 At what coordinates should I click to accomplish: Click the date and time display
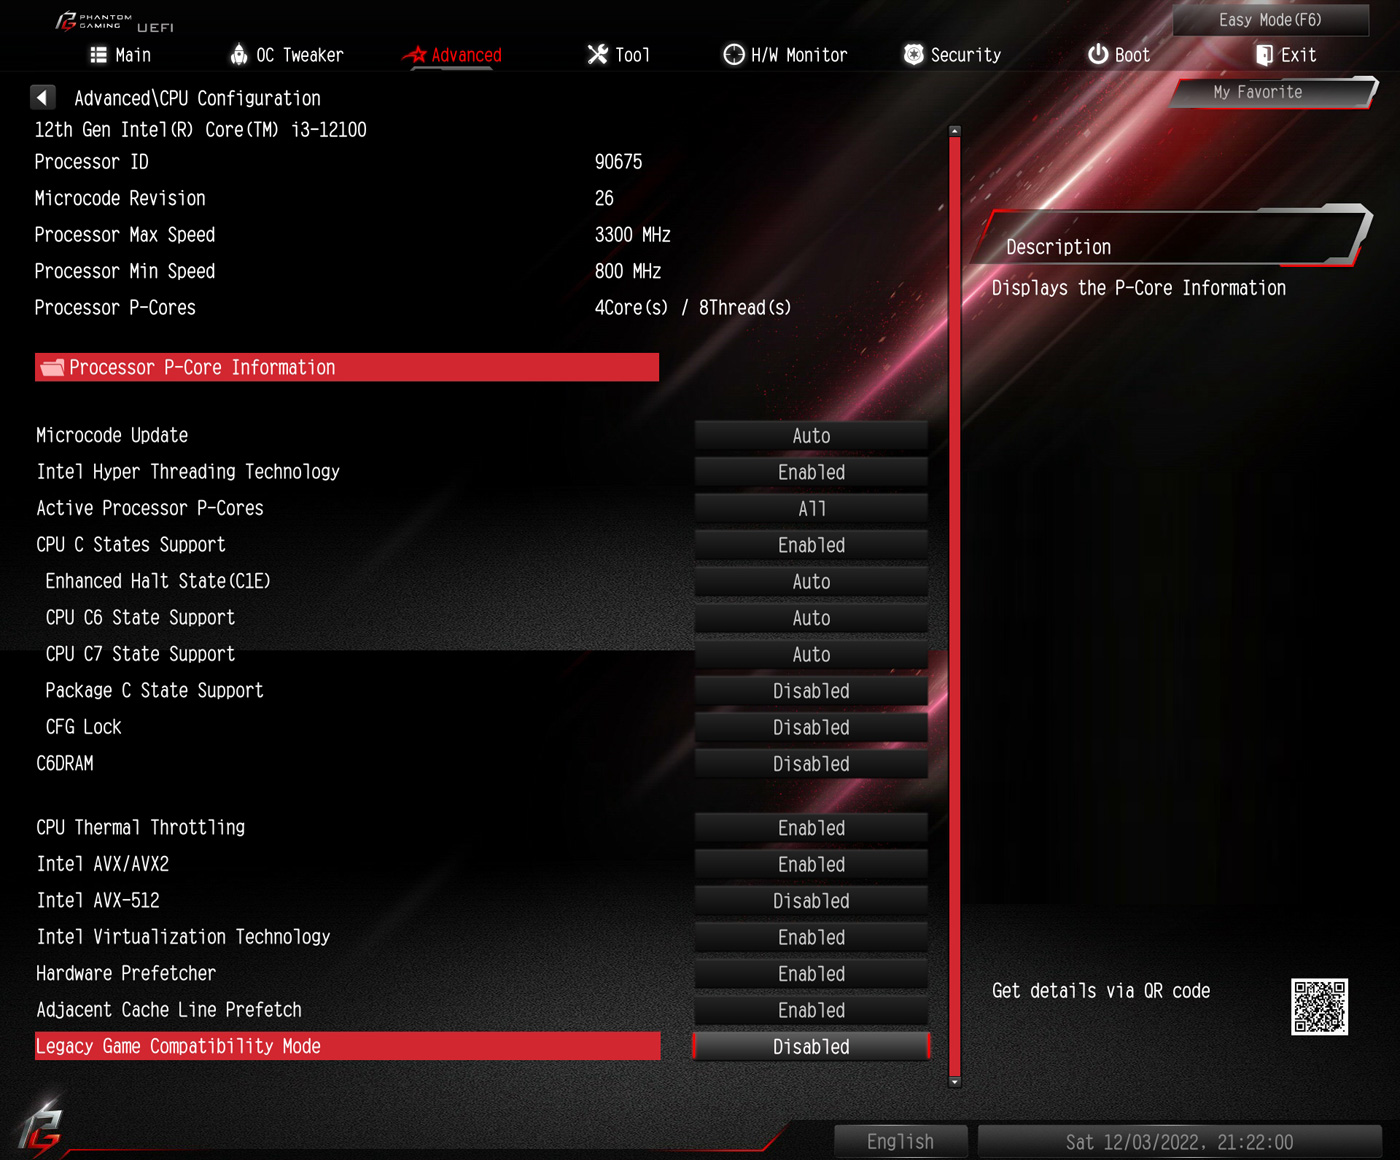pyautogui.click(x=1179, y=1141)
